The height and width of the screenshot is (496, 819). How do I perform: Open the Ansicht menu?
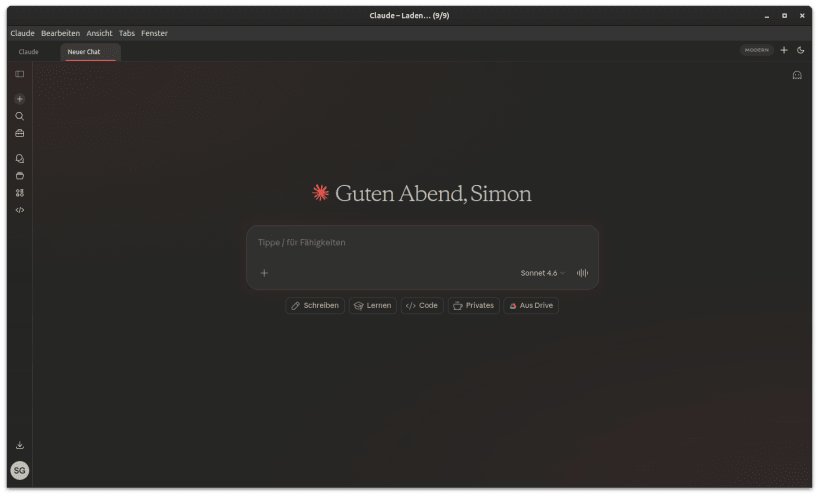tap(99, 33)
